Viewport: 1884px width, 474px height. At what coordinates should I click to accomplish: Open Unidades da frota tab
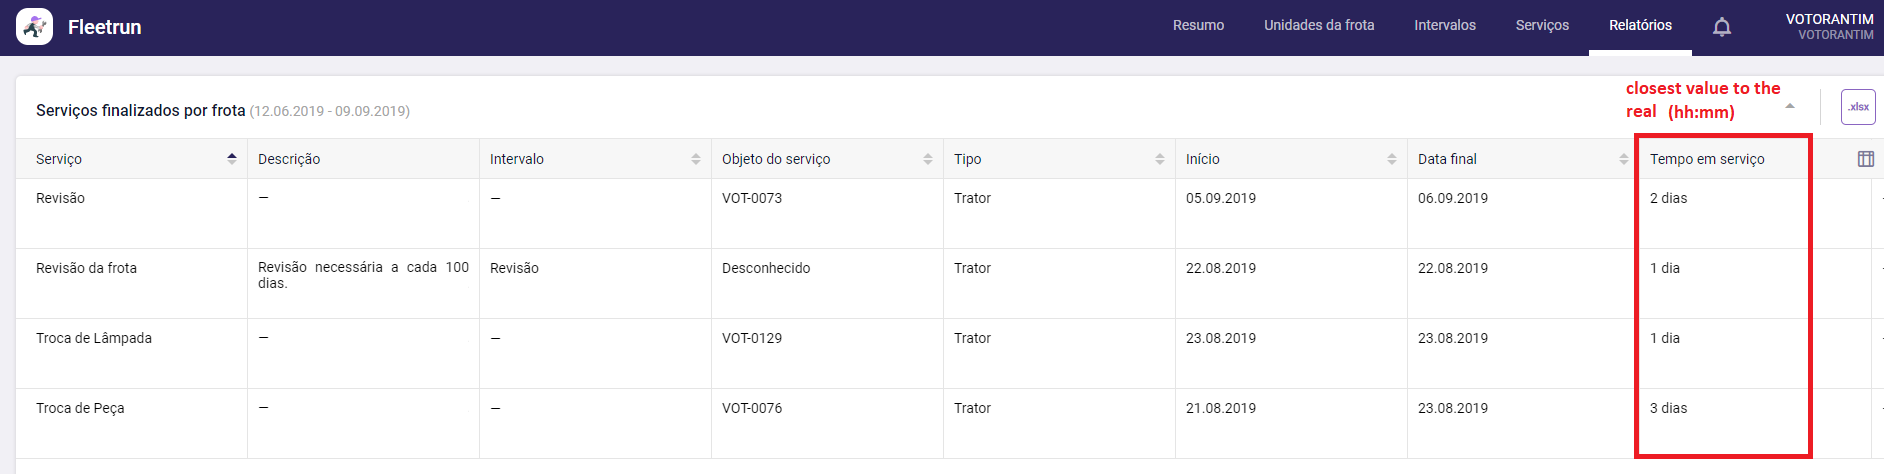point(1318,26)
